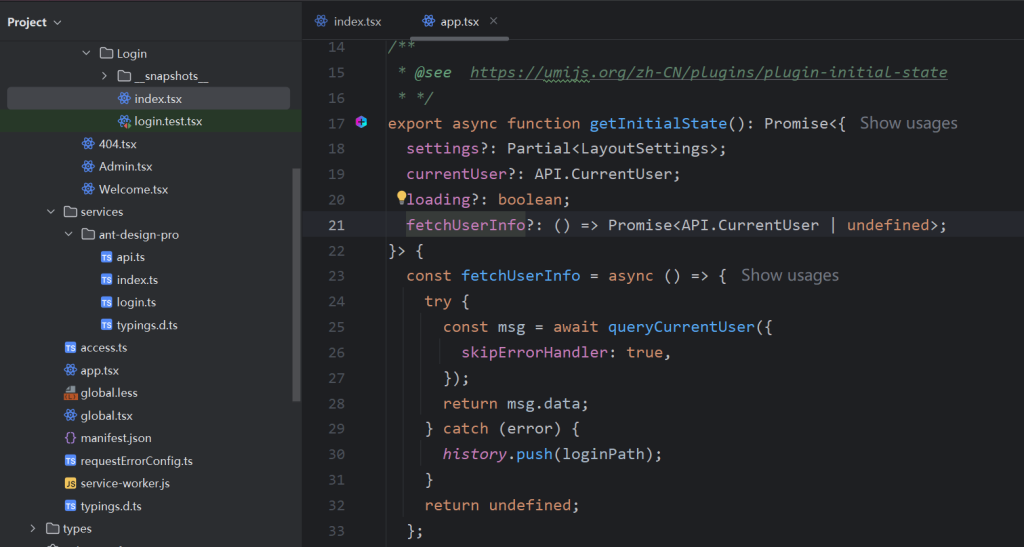The width and height of the screenshot is (1024, 547).
Task: Expand the __snapshots__ folder chevron
Action: [x=104, y=76]
